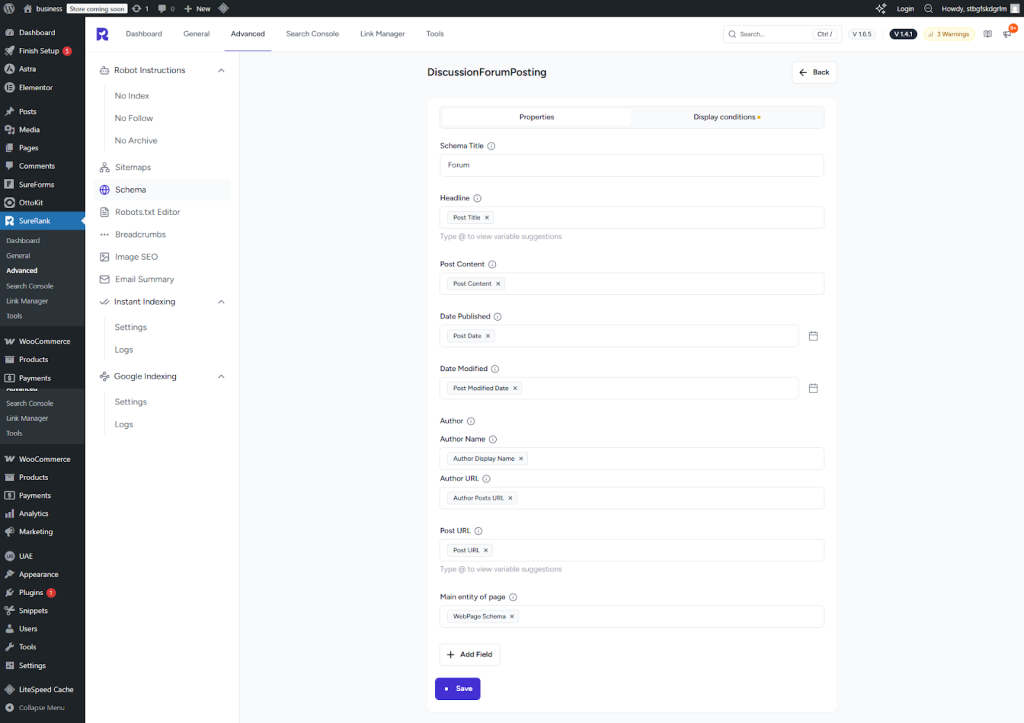
Task: Click the megaphone announcements icon
Action: 1007,34
